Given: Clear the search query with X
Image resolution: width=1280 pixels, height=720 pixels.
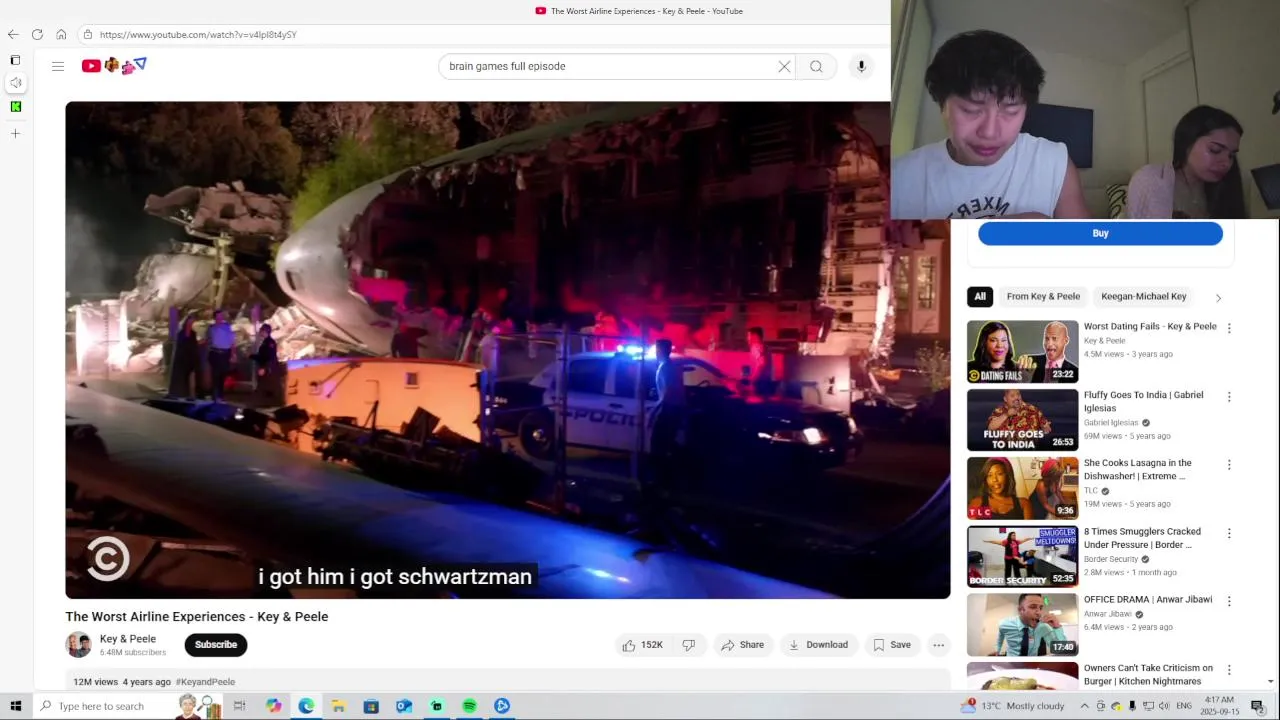Looking at the screenshot, I should [784, 66].
